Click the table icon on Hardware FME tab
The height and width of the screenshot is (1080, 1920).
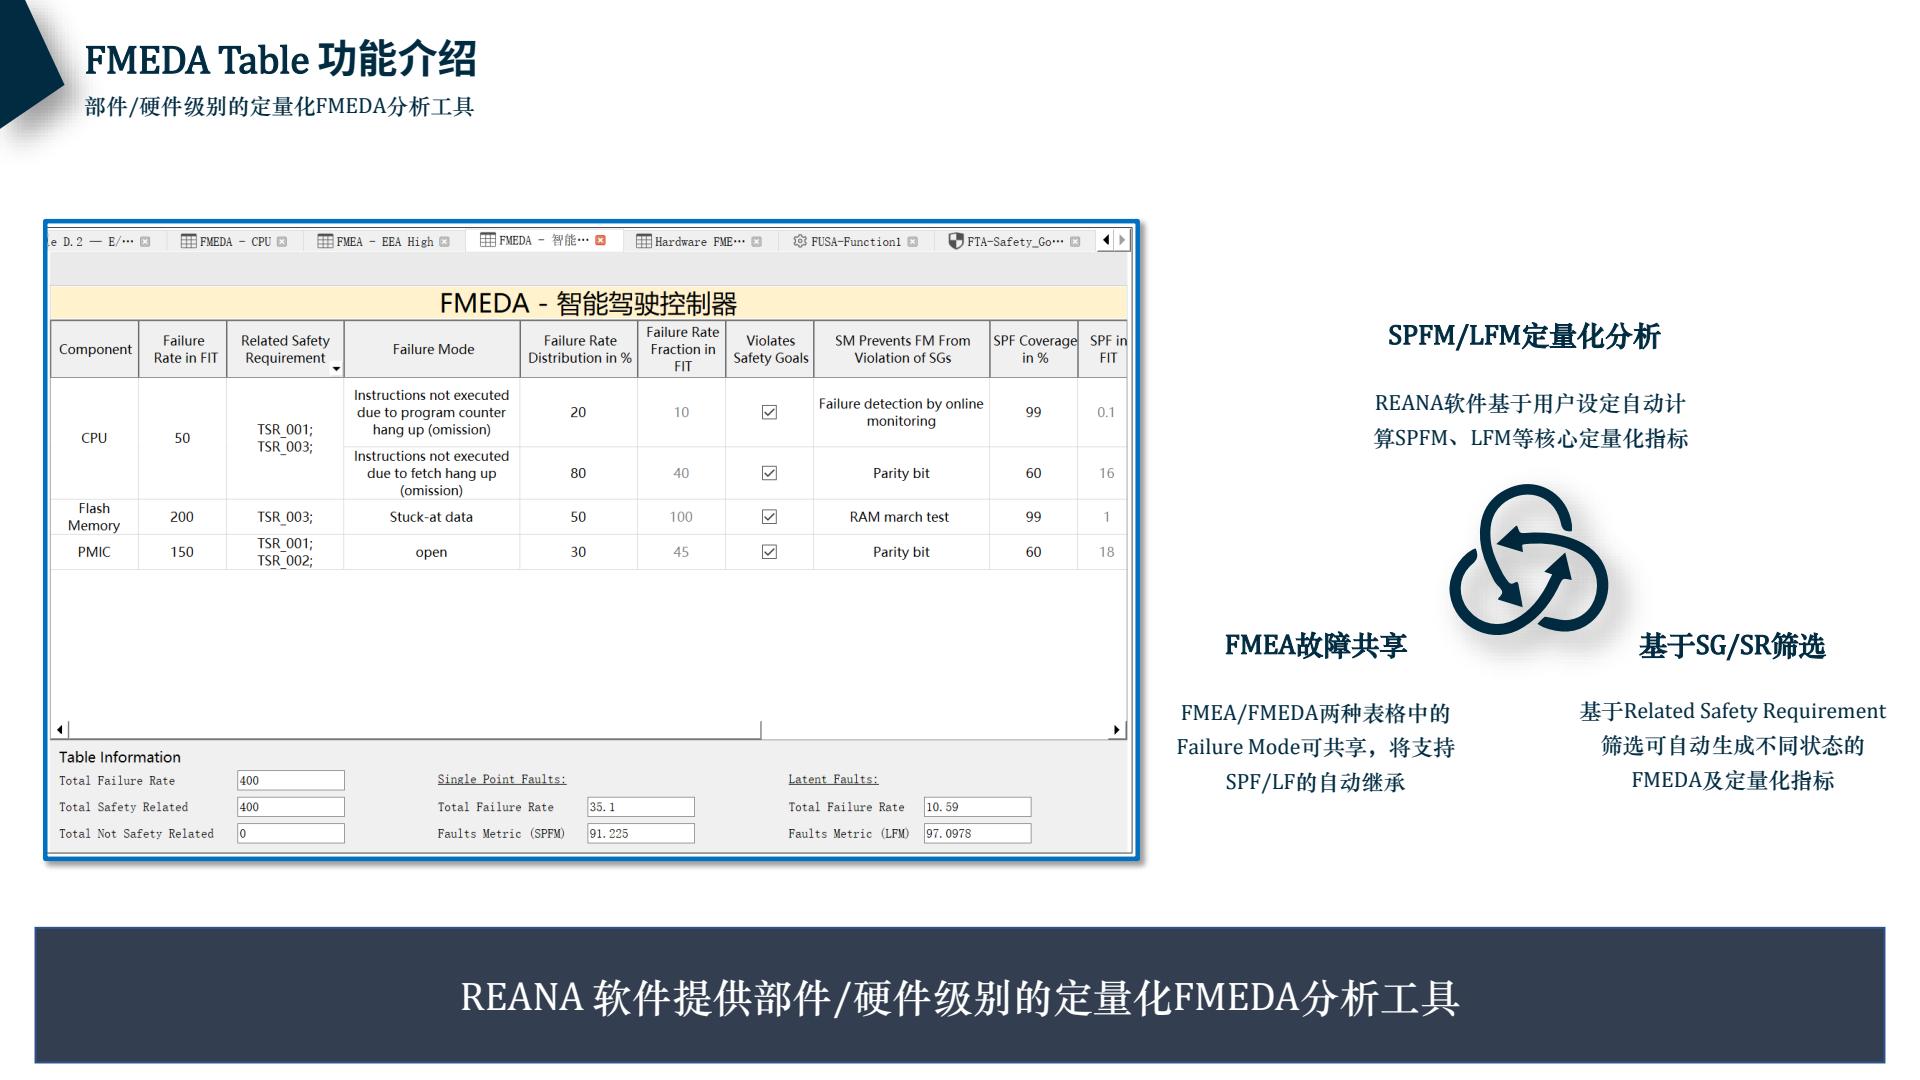point(642,241)
